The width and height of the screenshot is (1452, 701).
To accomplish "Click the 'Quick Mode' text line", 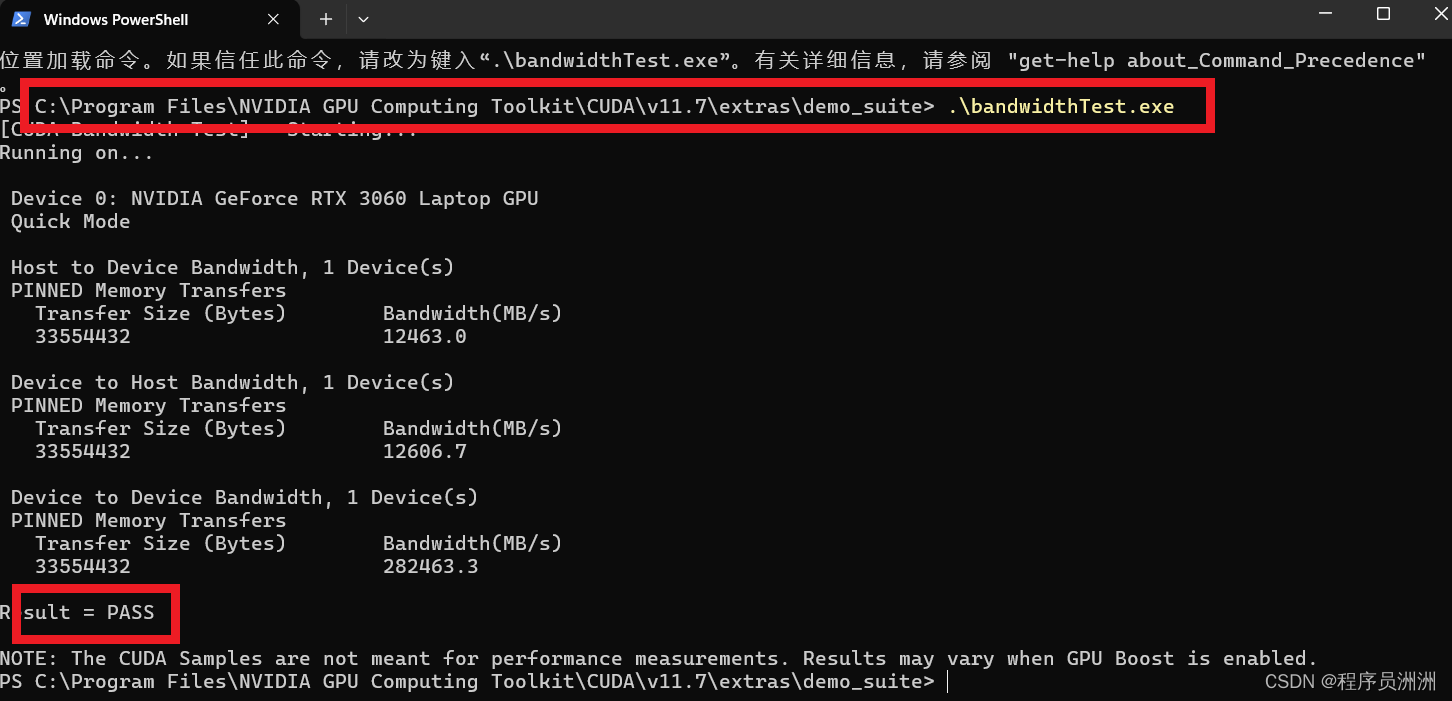I will tap(70, 221).
